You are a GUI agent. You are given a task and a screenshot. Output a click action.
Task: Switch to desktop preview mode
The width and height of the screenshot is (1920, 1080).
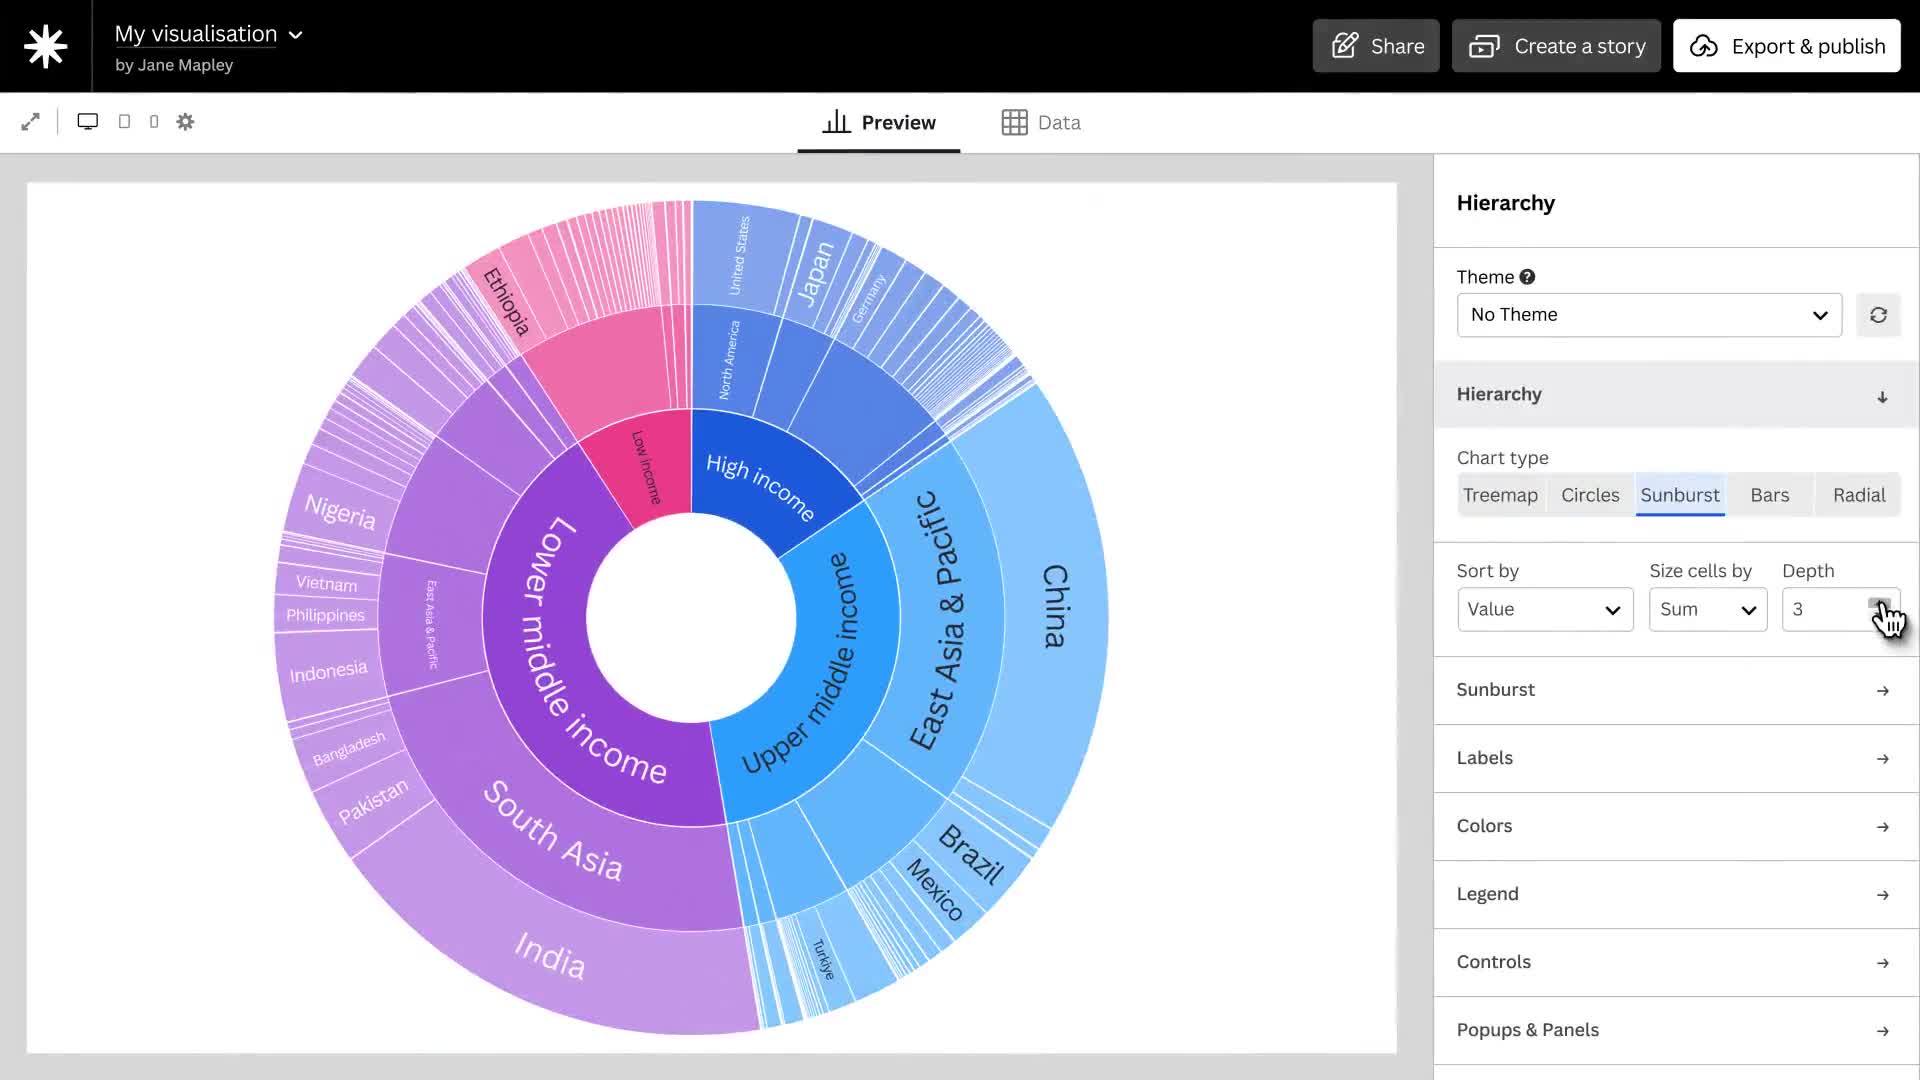coord(88,122)
